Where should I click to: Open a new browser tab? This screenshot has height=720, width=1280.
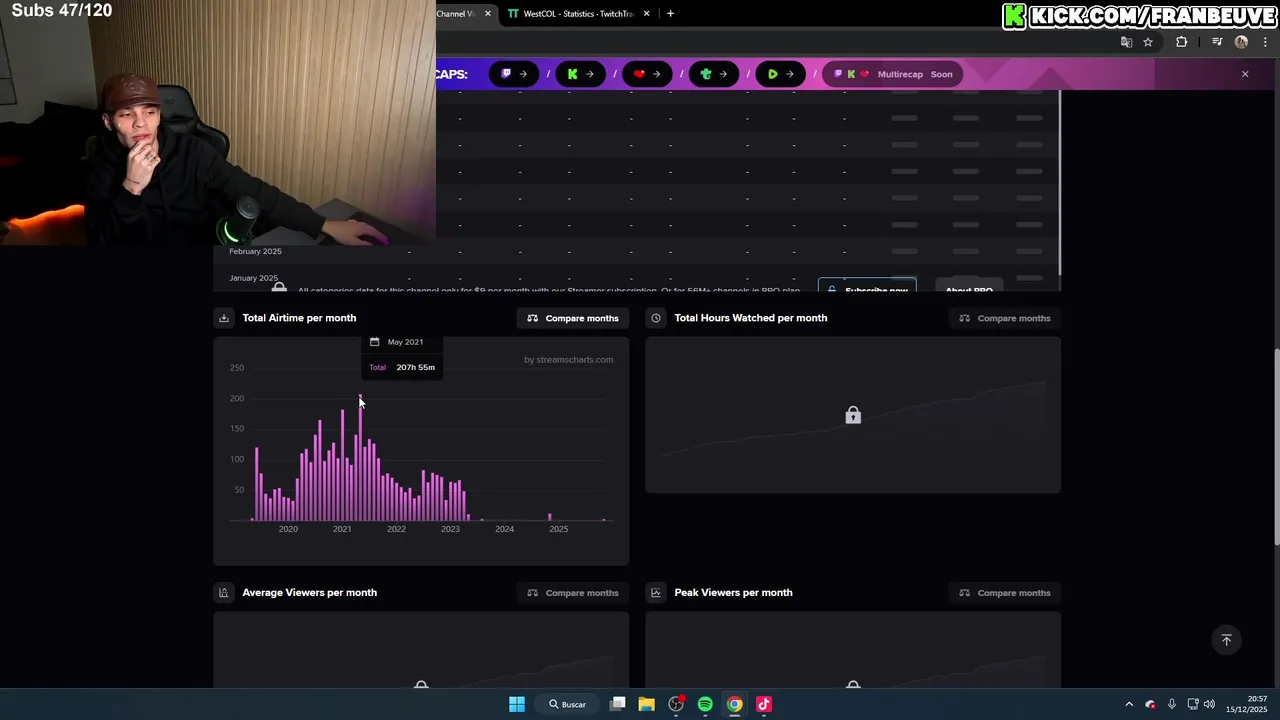(x=670, y=14)
